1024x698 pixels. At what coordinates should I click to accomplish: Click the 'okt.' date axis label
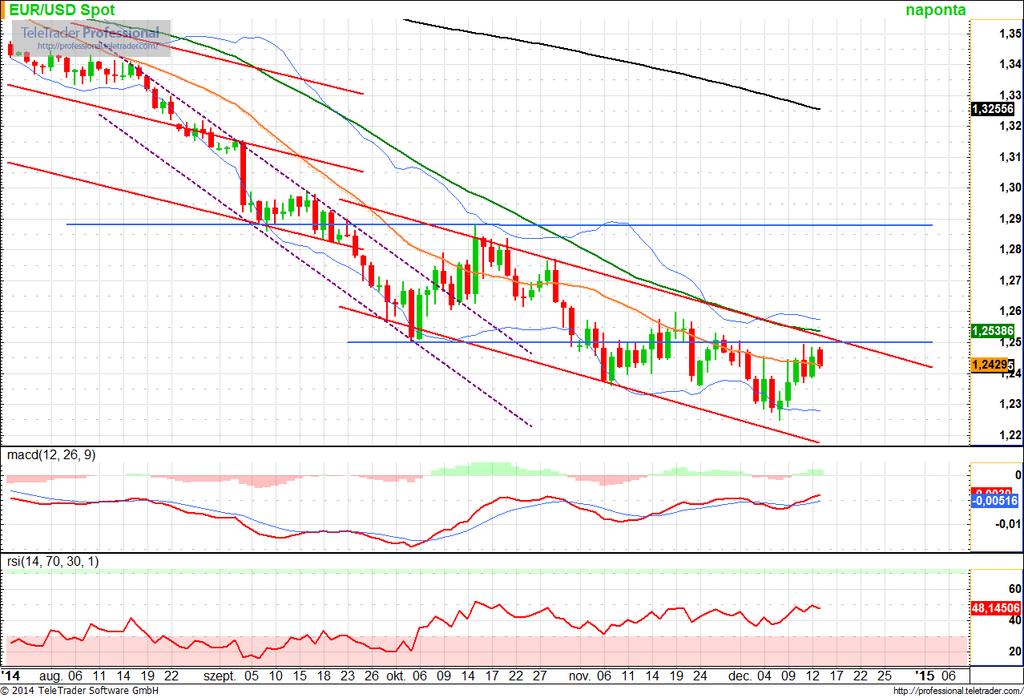[x=396, y=676]
